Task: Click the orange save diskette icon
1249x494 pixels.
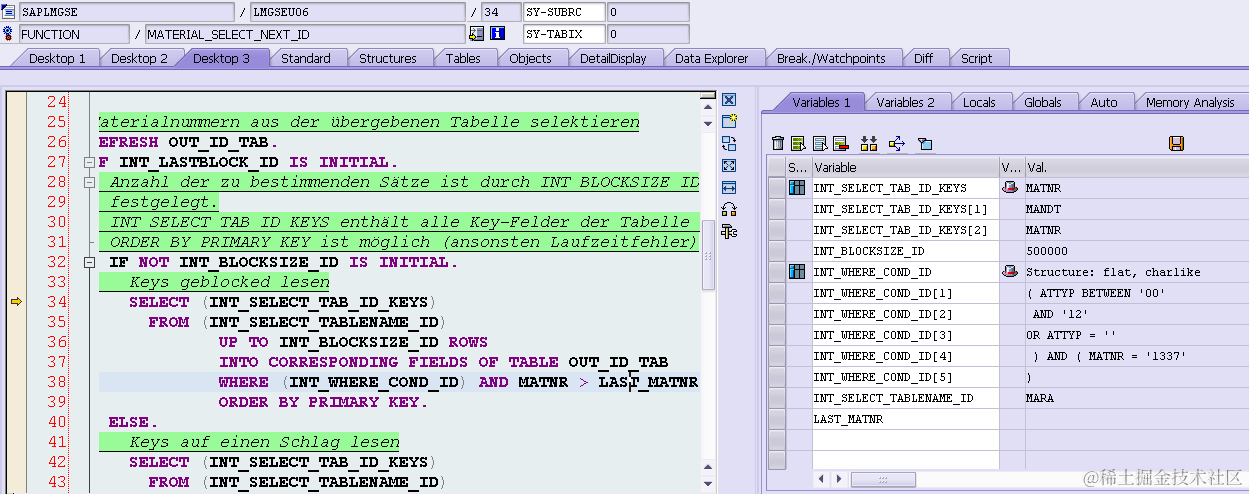Action: [1176, 144]
